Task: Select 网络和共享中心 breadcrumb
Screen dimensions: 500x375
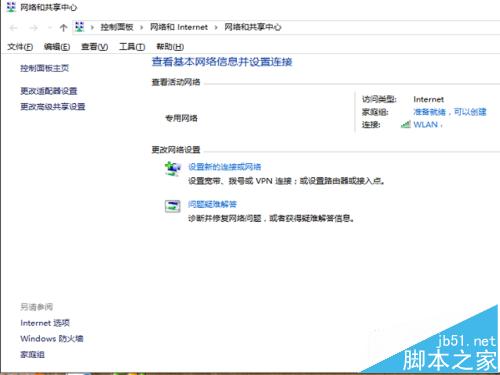Action: pyautogui.click(x=253, y=27)
